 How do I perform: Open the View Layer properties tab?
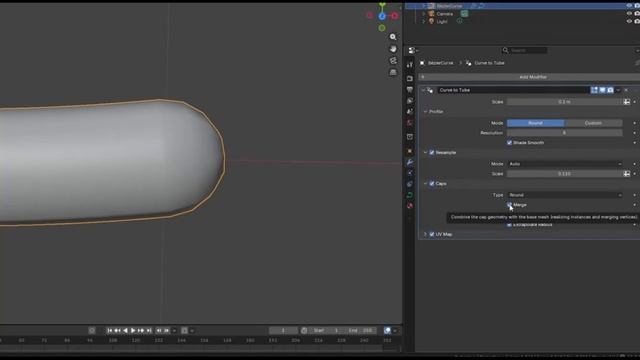click(409, 100)
